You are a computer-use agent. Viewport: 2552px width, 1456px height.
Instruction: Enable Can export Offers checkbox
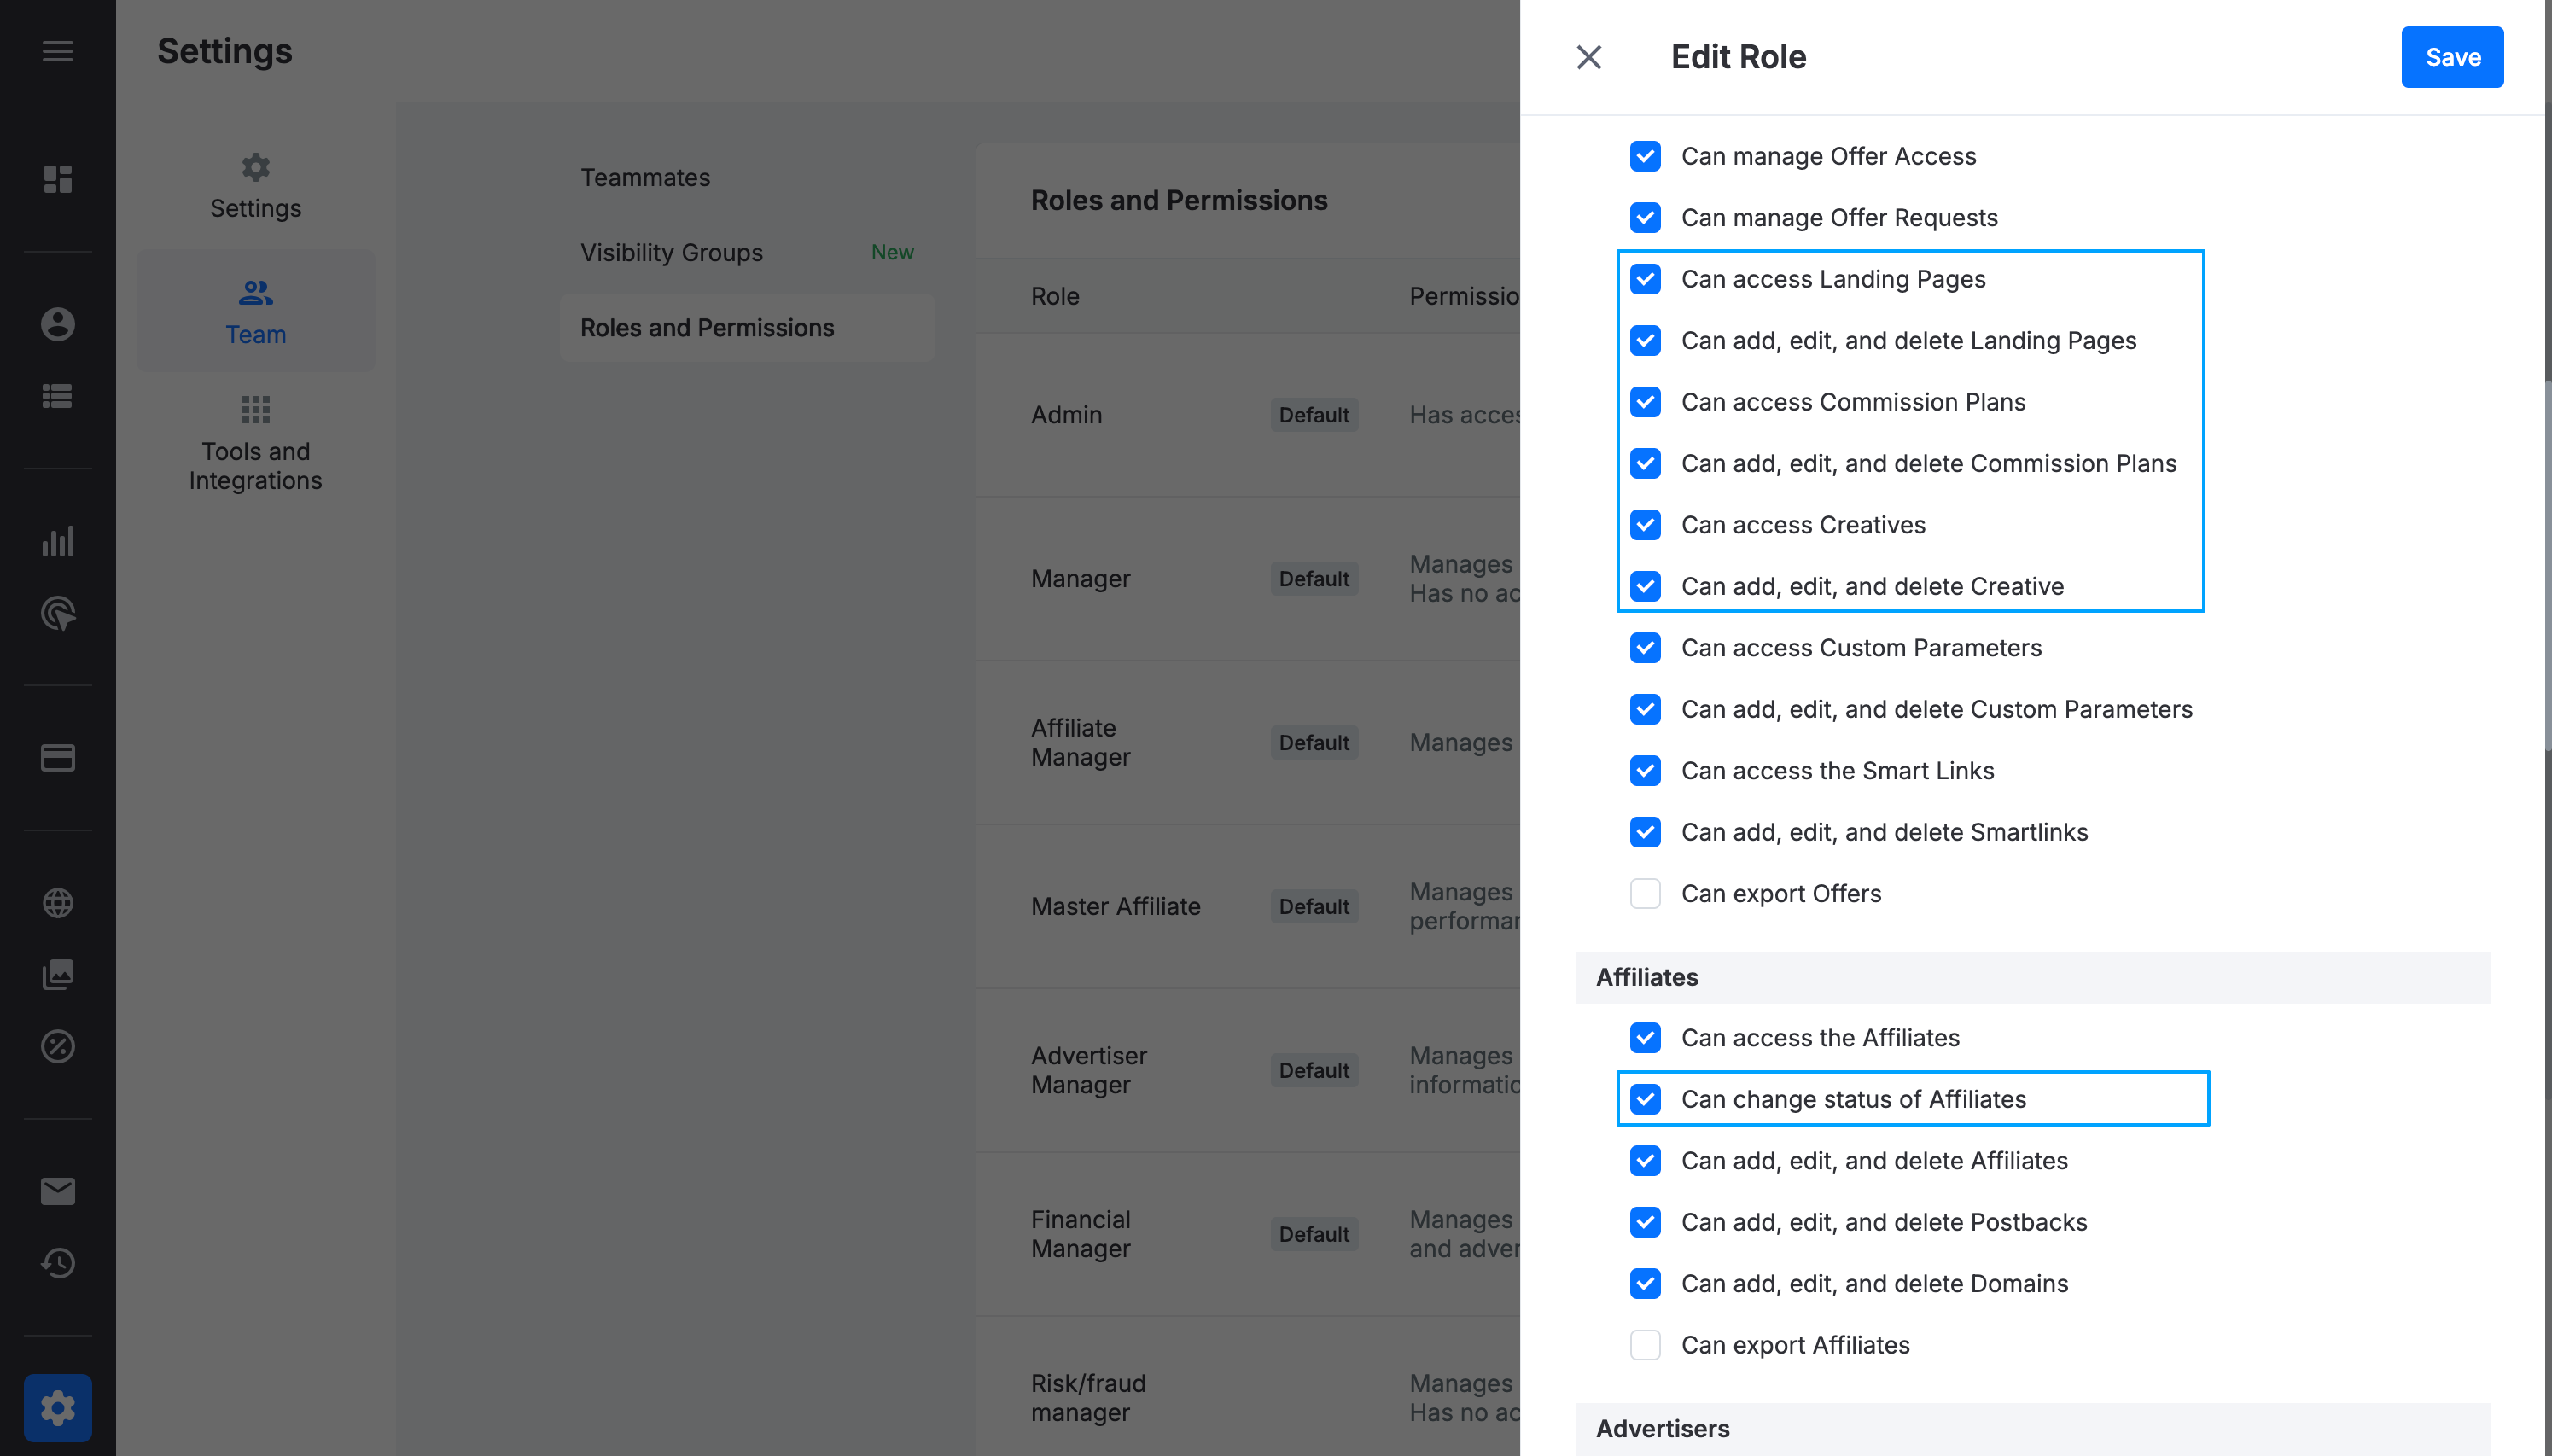click(x=1645, y=893)
